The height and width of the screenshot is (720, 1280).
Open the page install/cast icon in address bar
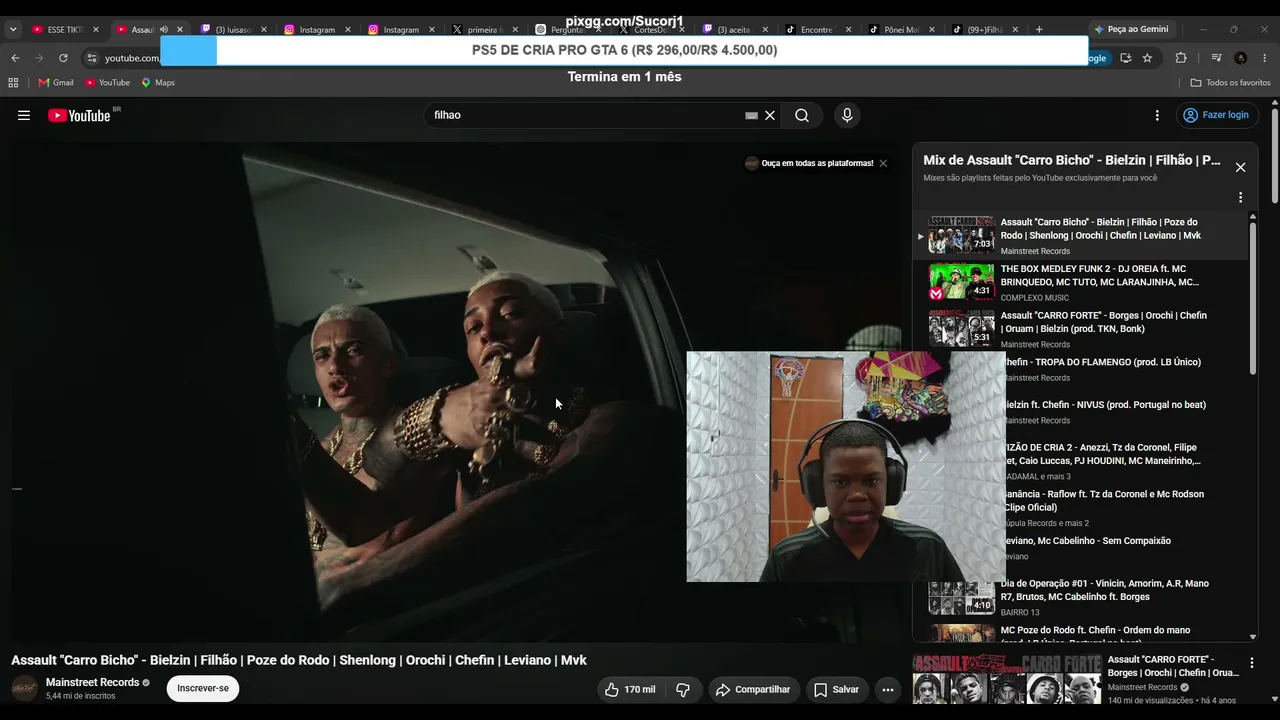point(1125,58)
